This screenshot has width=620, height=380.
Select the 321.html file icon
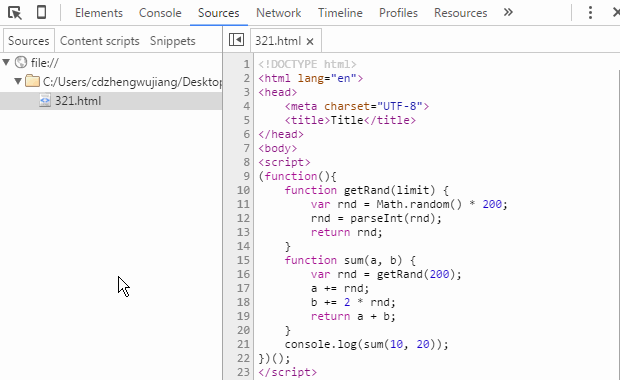45,100
